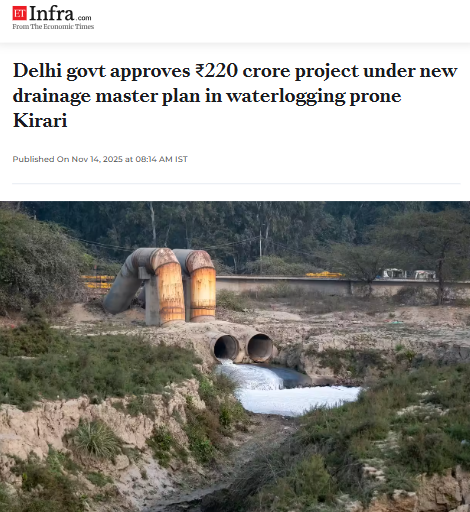Click the '₹220 crore' text in the headline
This screenshot has height=512, width=470.
pos(243,71)
